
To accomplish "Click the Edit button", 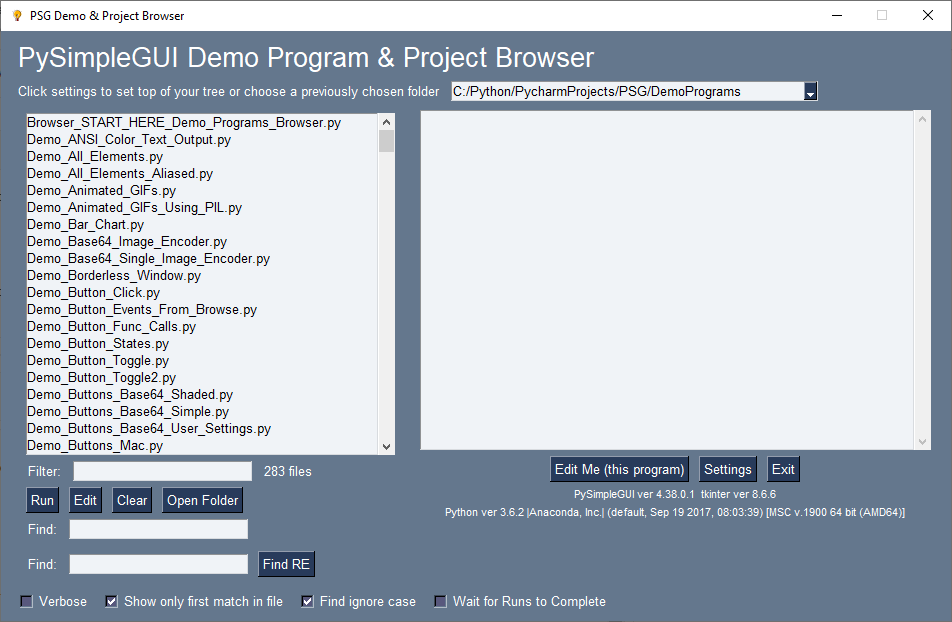I will coord(85,500).
